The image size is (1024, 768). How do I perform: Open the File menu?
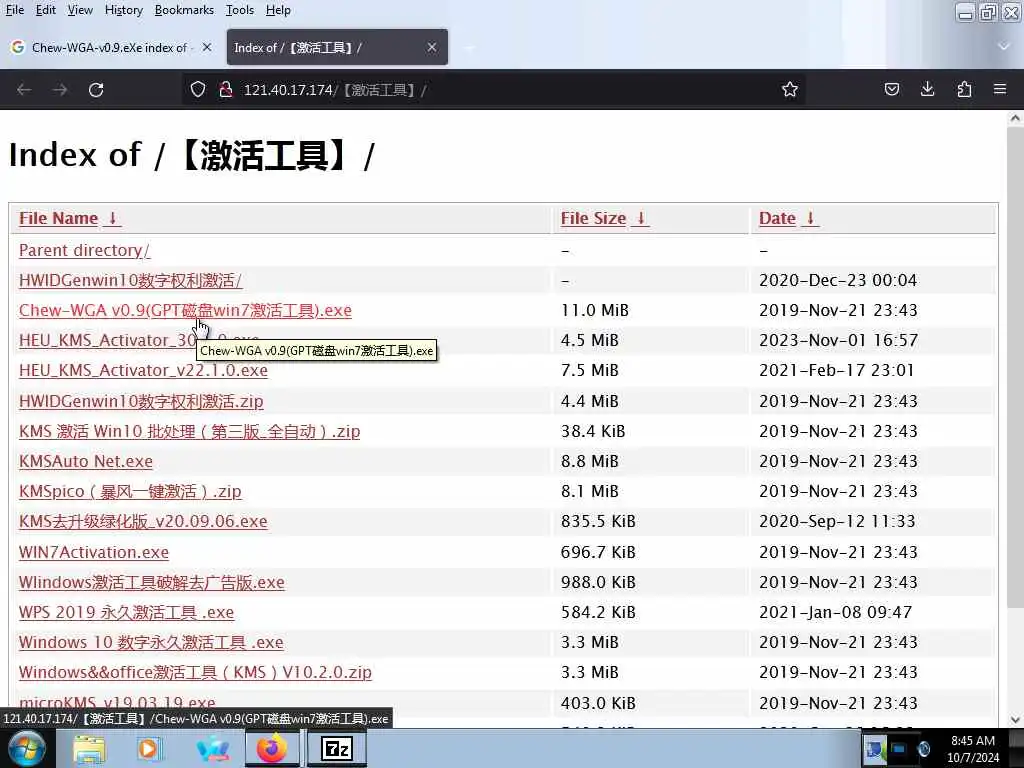[x=14, y=10]
